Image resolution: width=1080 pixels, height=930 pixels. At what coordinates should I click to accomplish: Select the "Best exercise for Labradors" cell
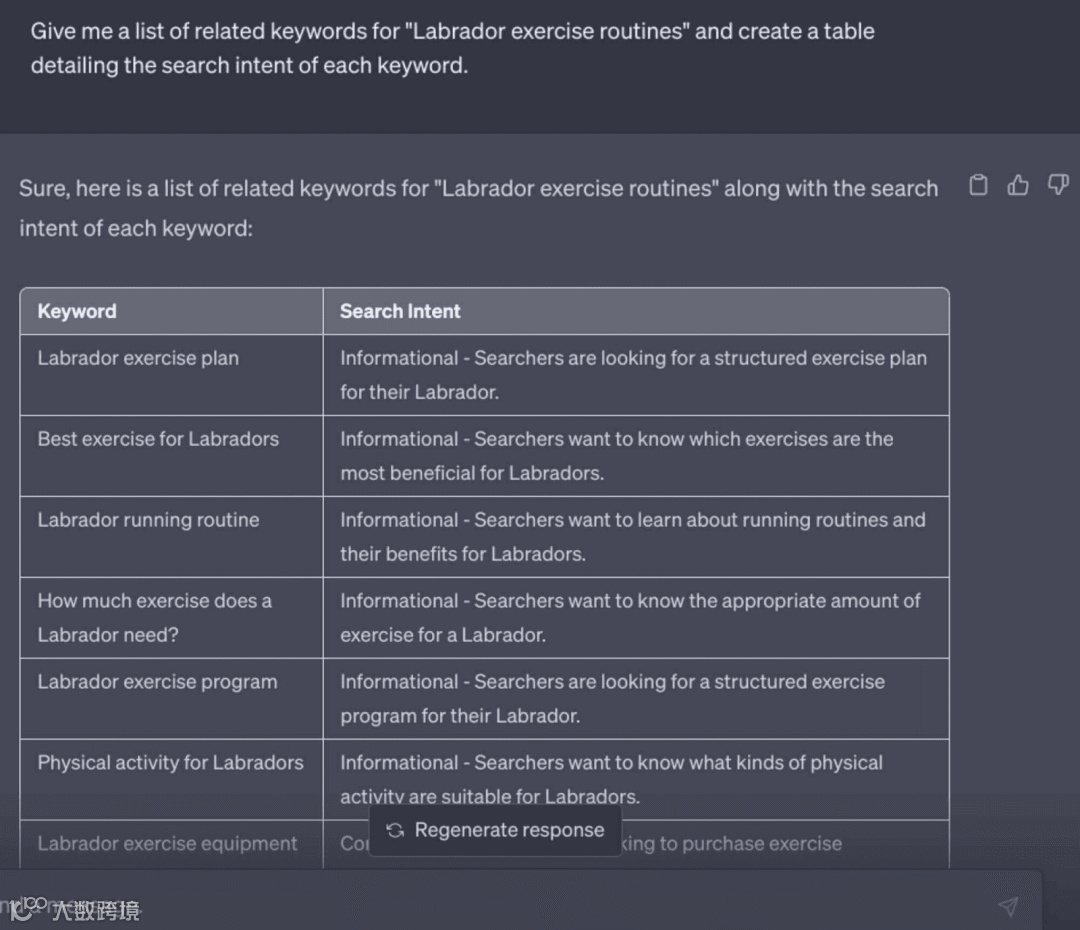pyautogui.click(x=158, y=439)
